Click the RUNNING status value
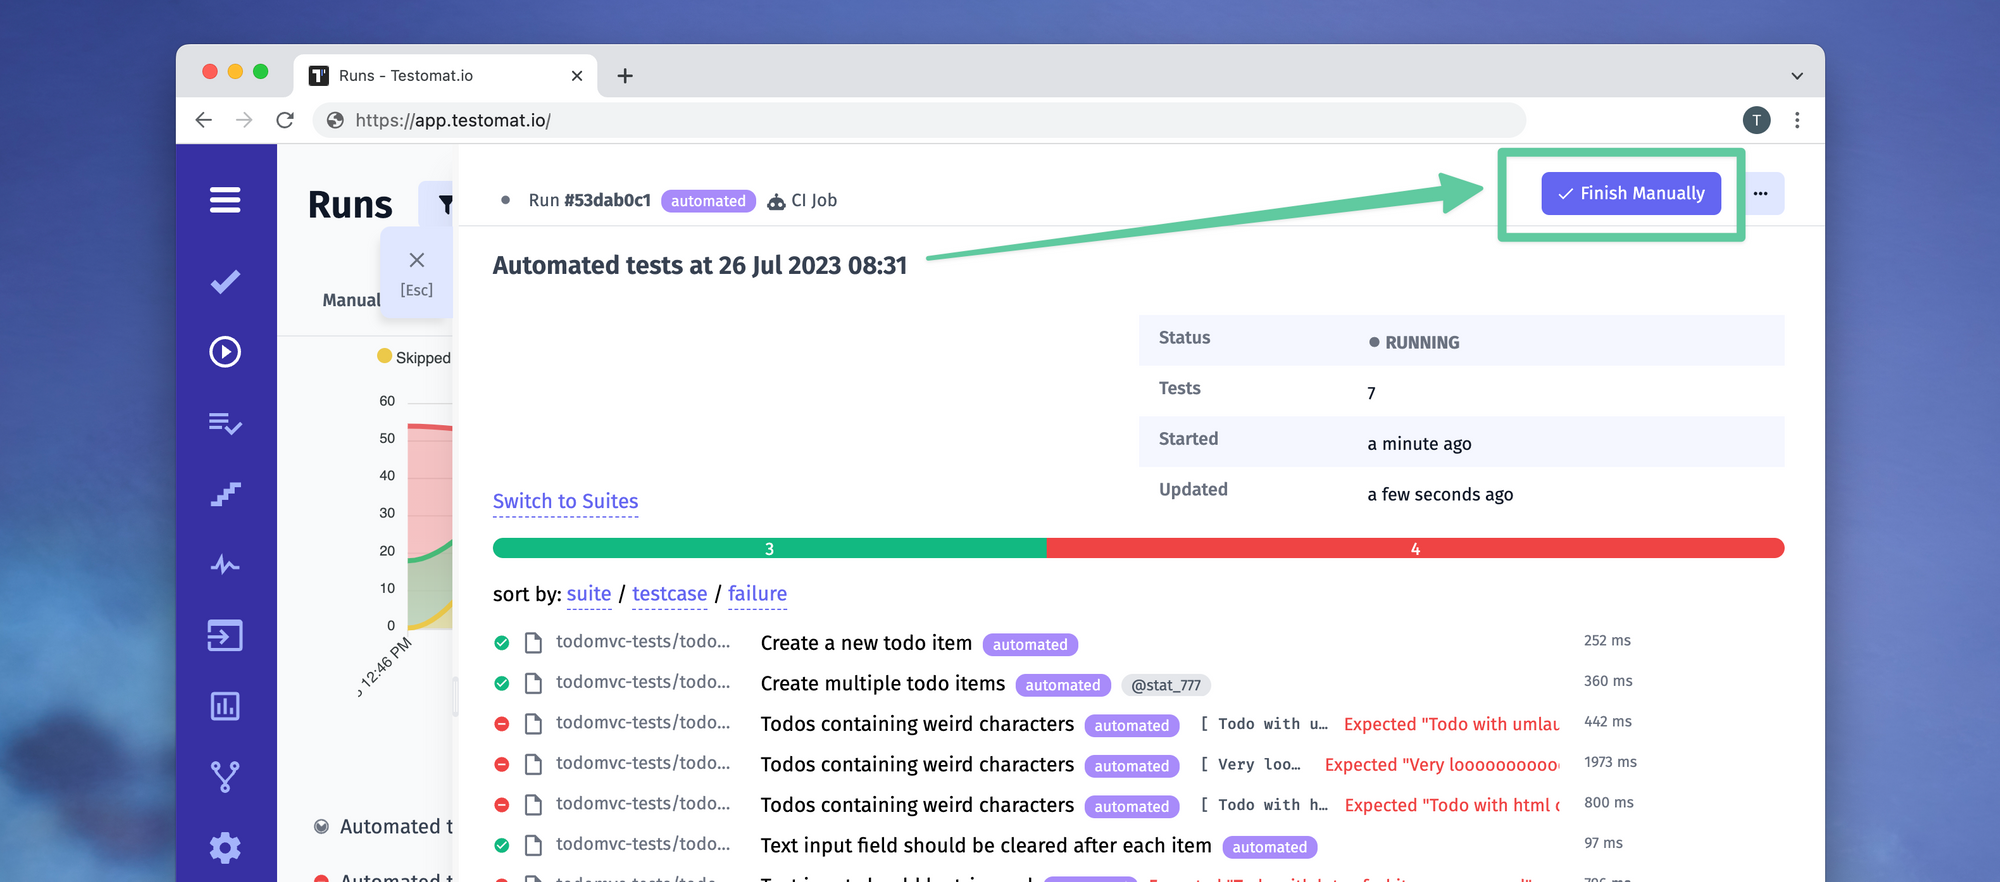Viewport: 2000px width, 882px height. pos(1414,342)
